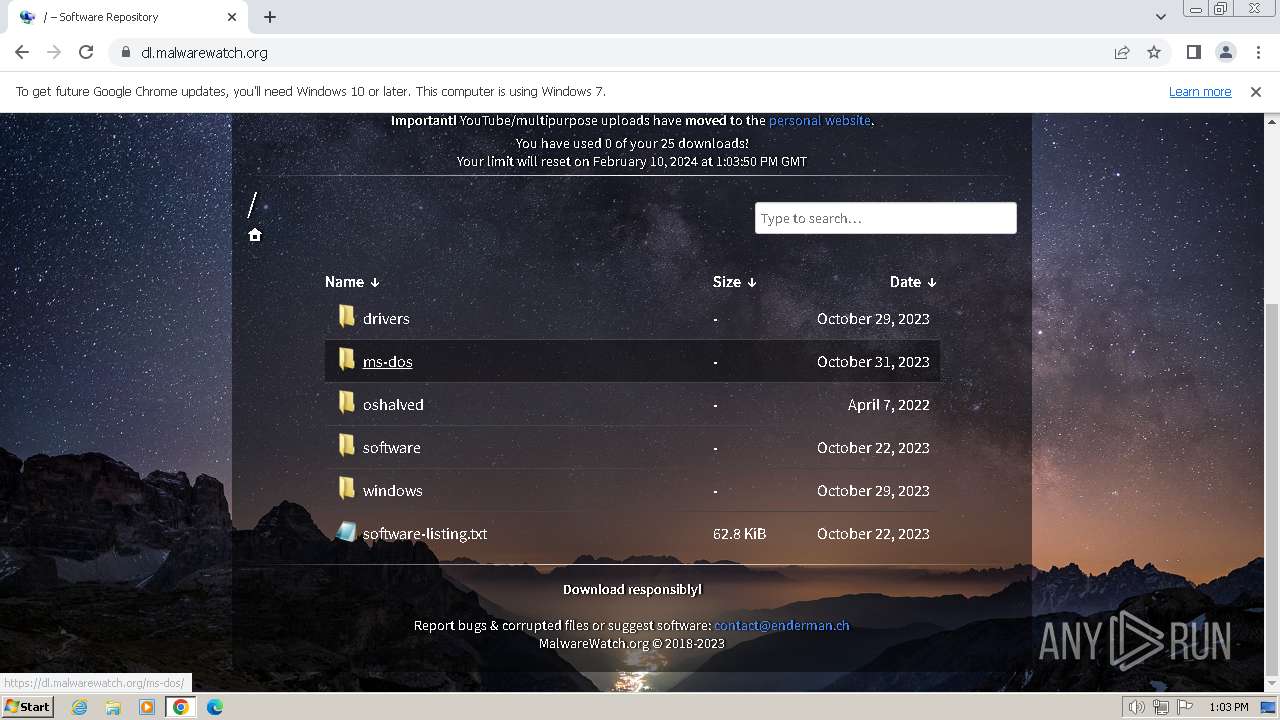1280x720 pixels.
Task: Launch Internet Explorer from taskbar
Action: point(79,707)
